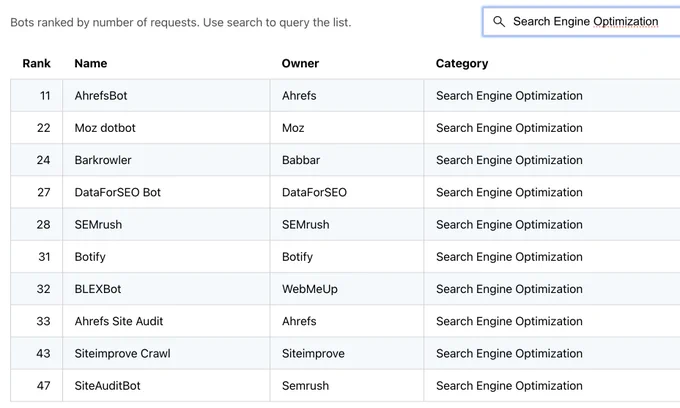
Task: Click owner Moz cell
Action: [347, 127]
